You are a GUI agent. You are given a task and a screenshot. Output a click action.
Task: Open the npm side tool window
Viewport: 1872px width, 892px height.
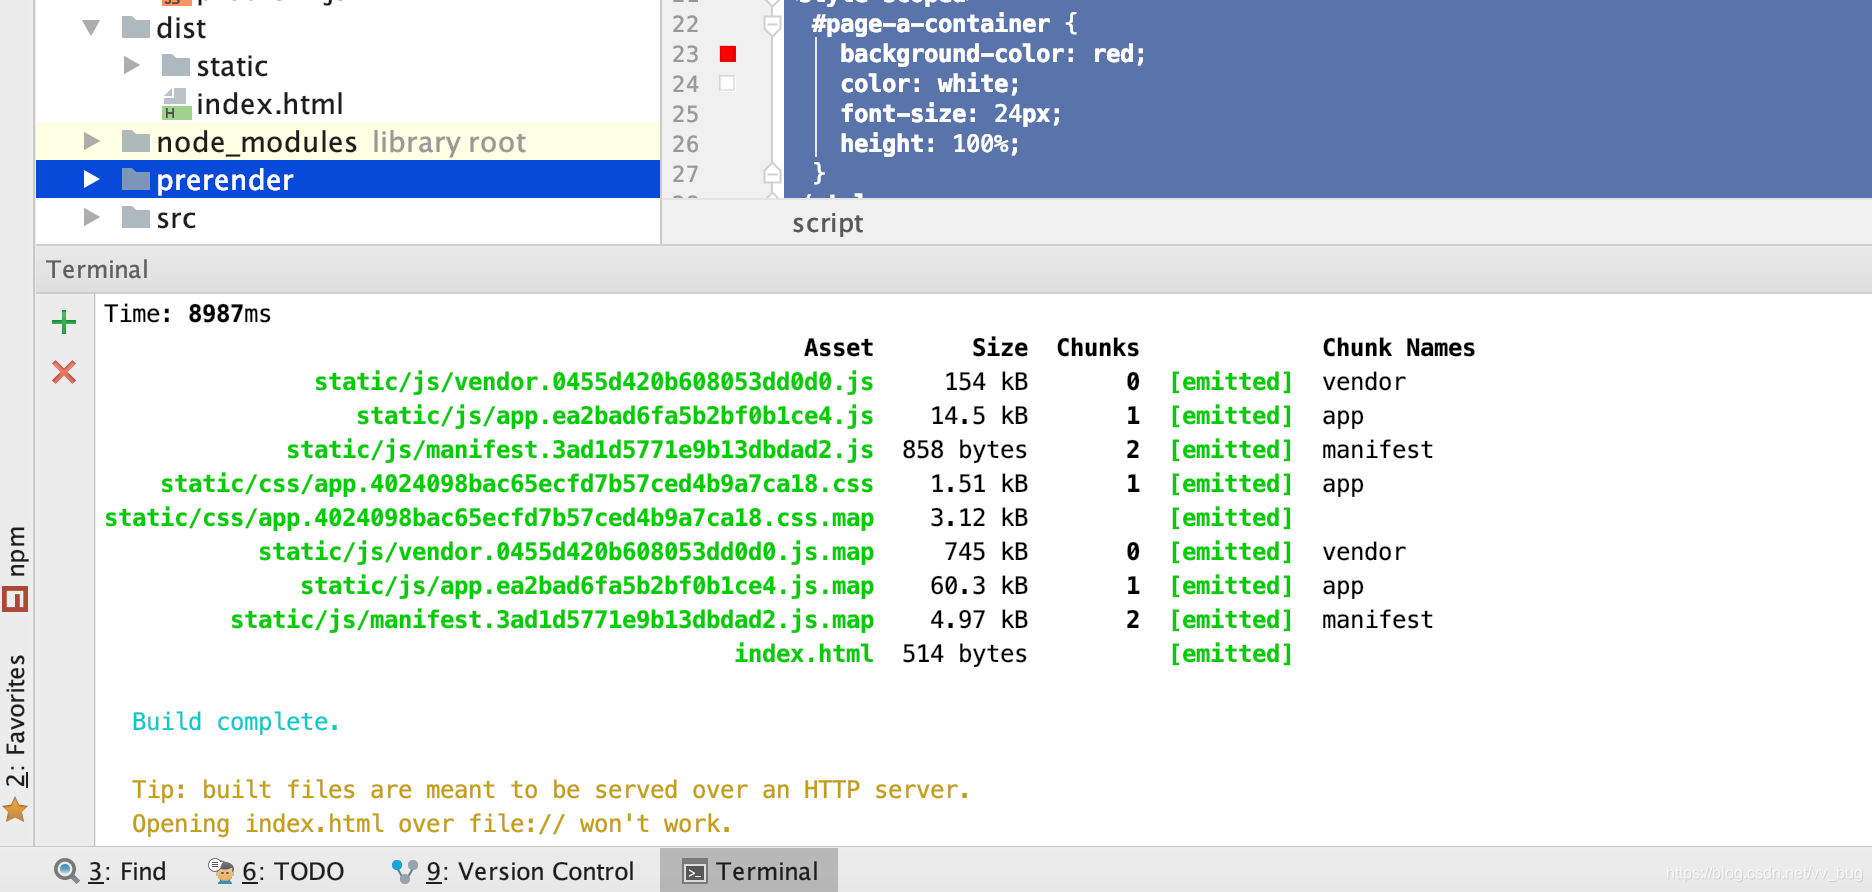pos(16,568)
